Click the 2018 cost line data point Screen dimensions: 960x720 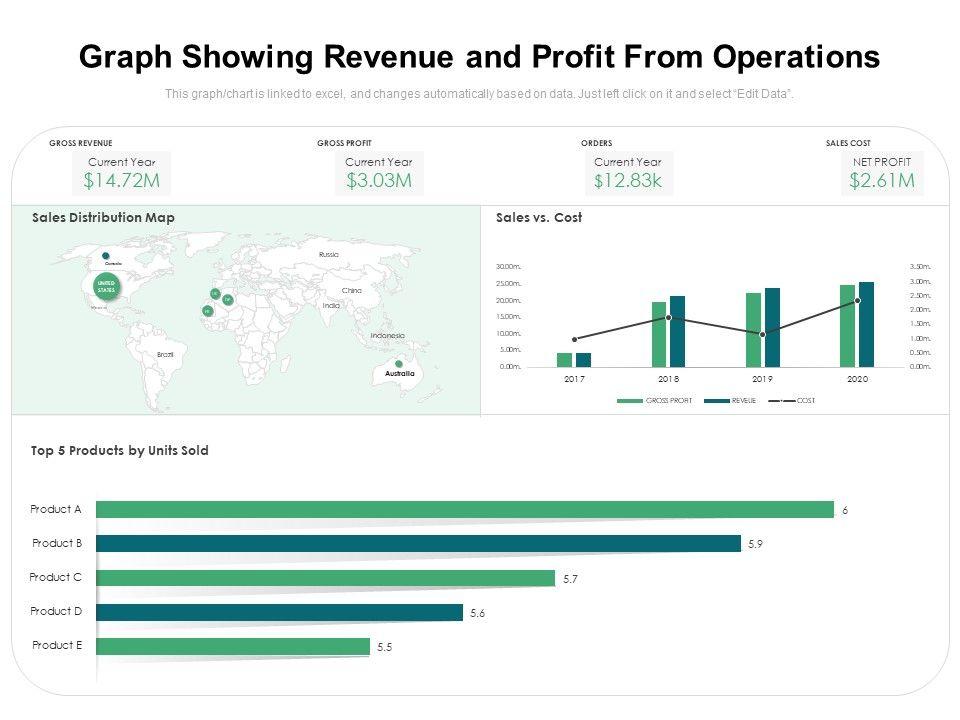669,318
